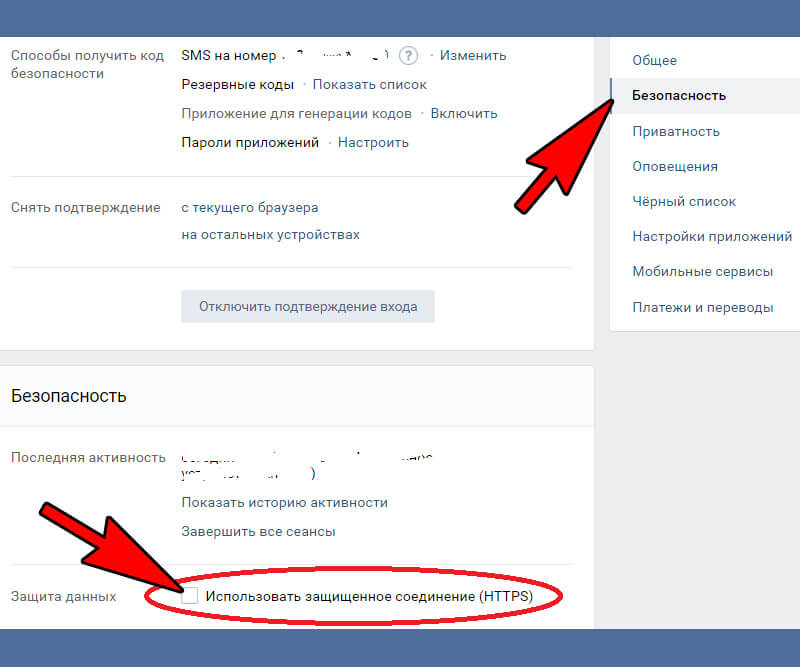
Task: Click 'Использовать защищенное соединение (HTTPS)' label
Action: (369, 596)
